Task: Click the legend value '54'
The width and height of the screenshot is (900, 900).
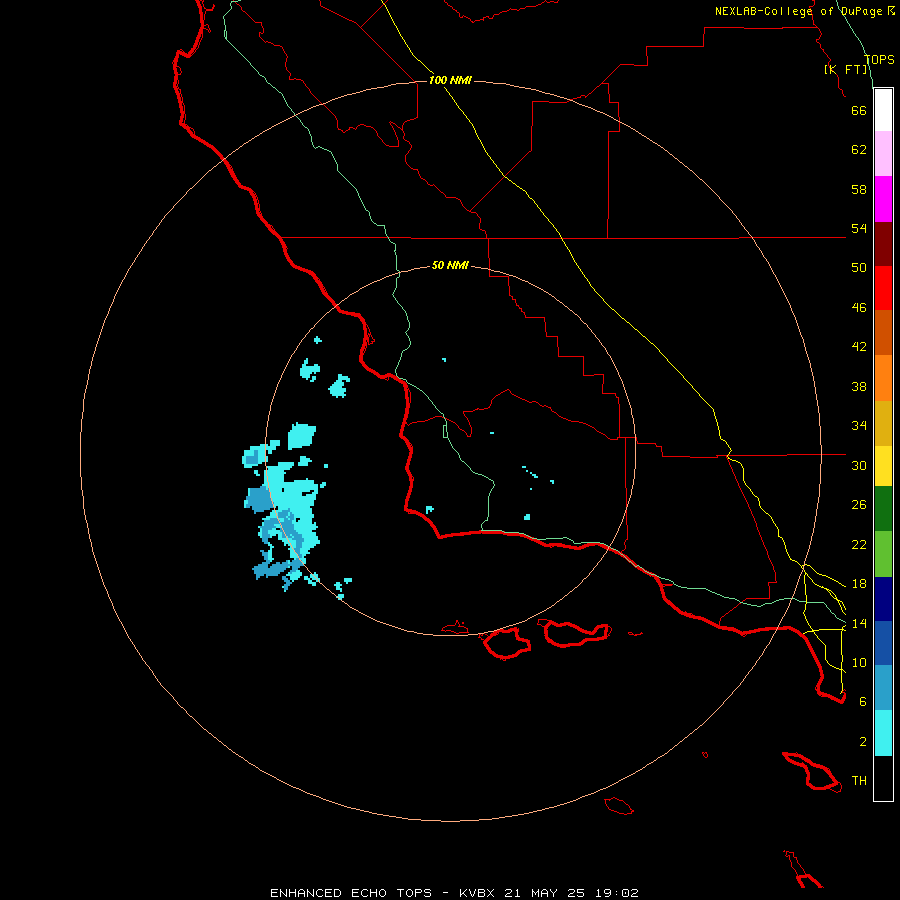Action: click(859, 228)
